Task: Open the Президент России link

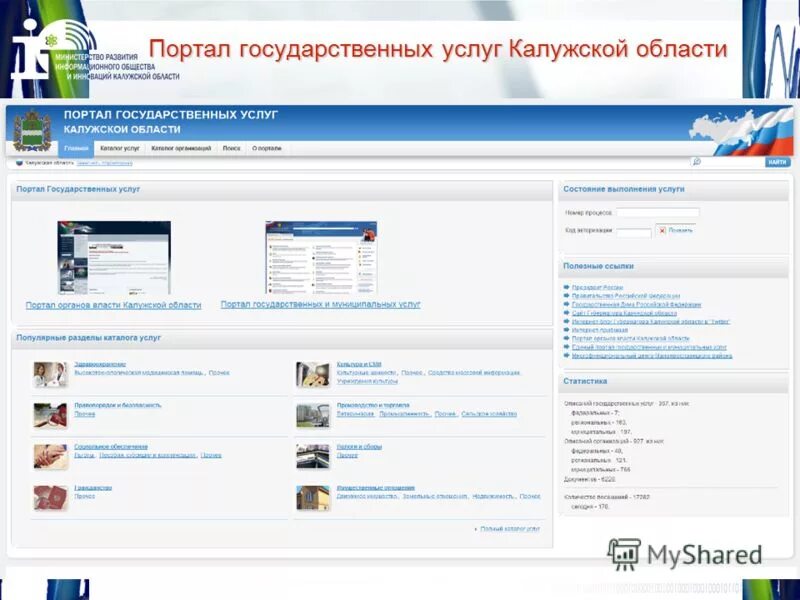Action: [598, 288]
